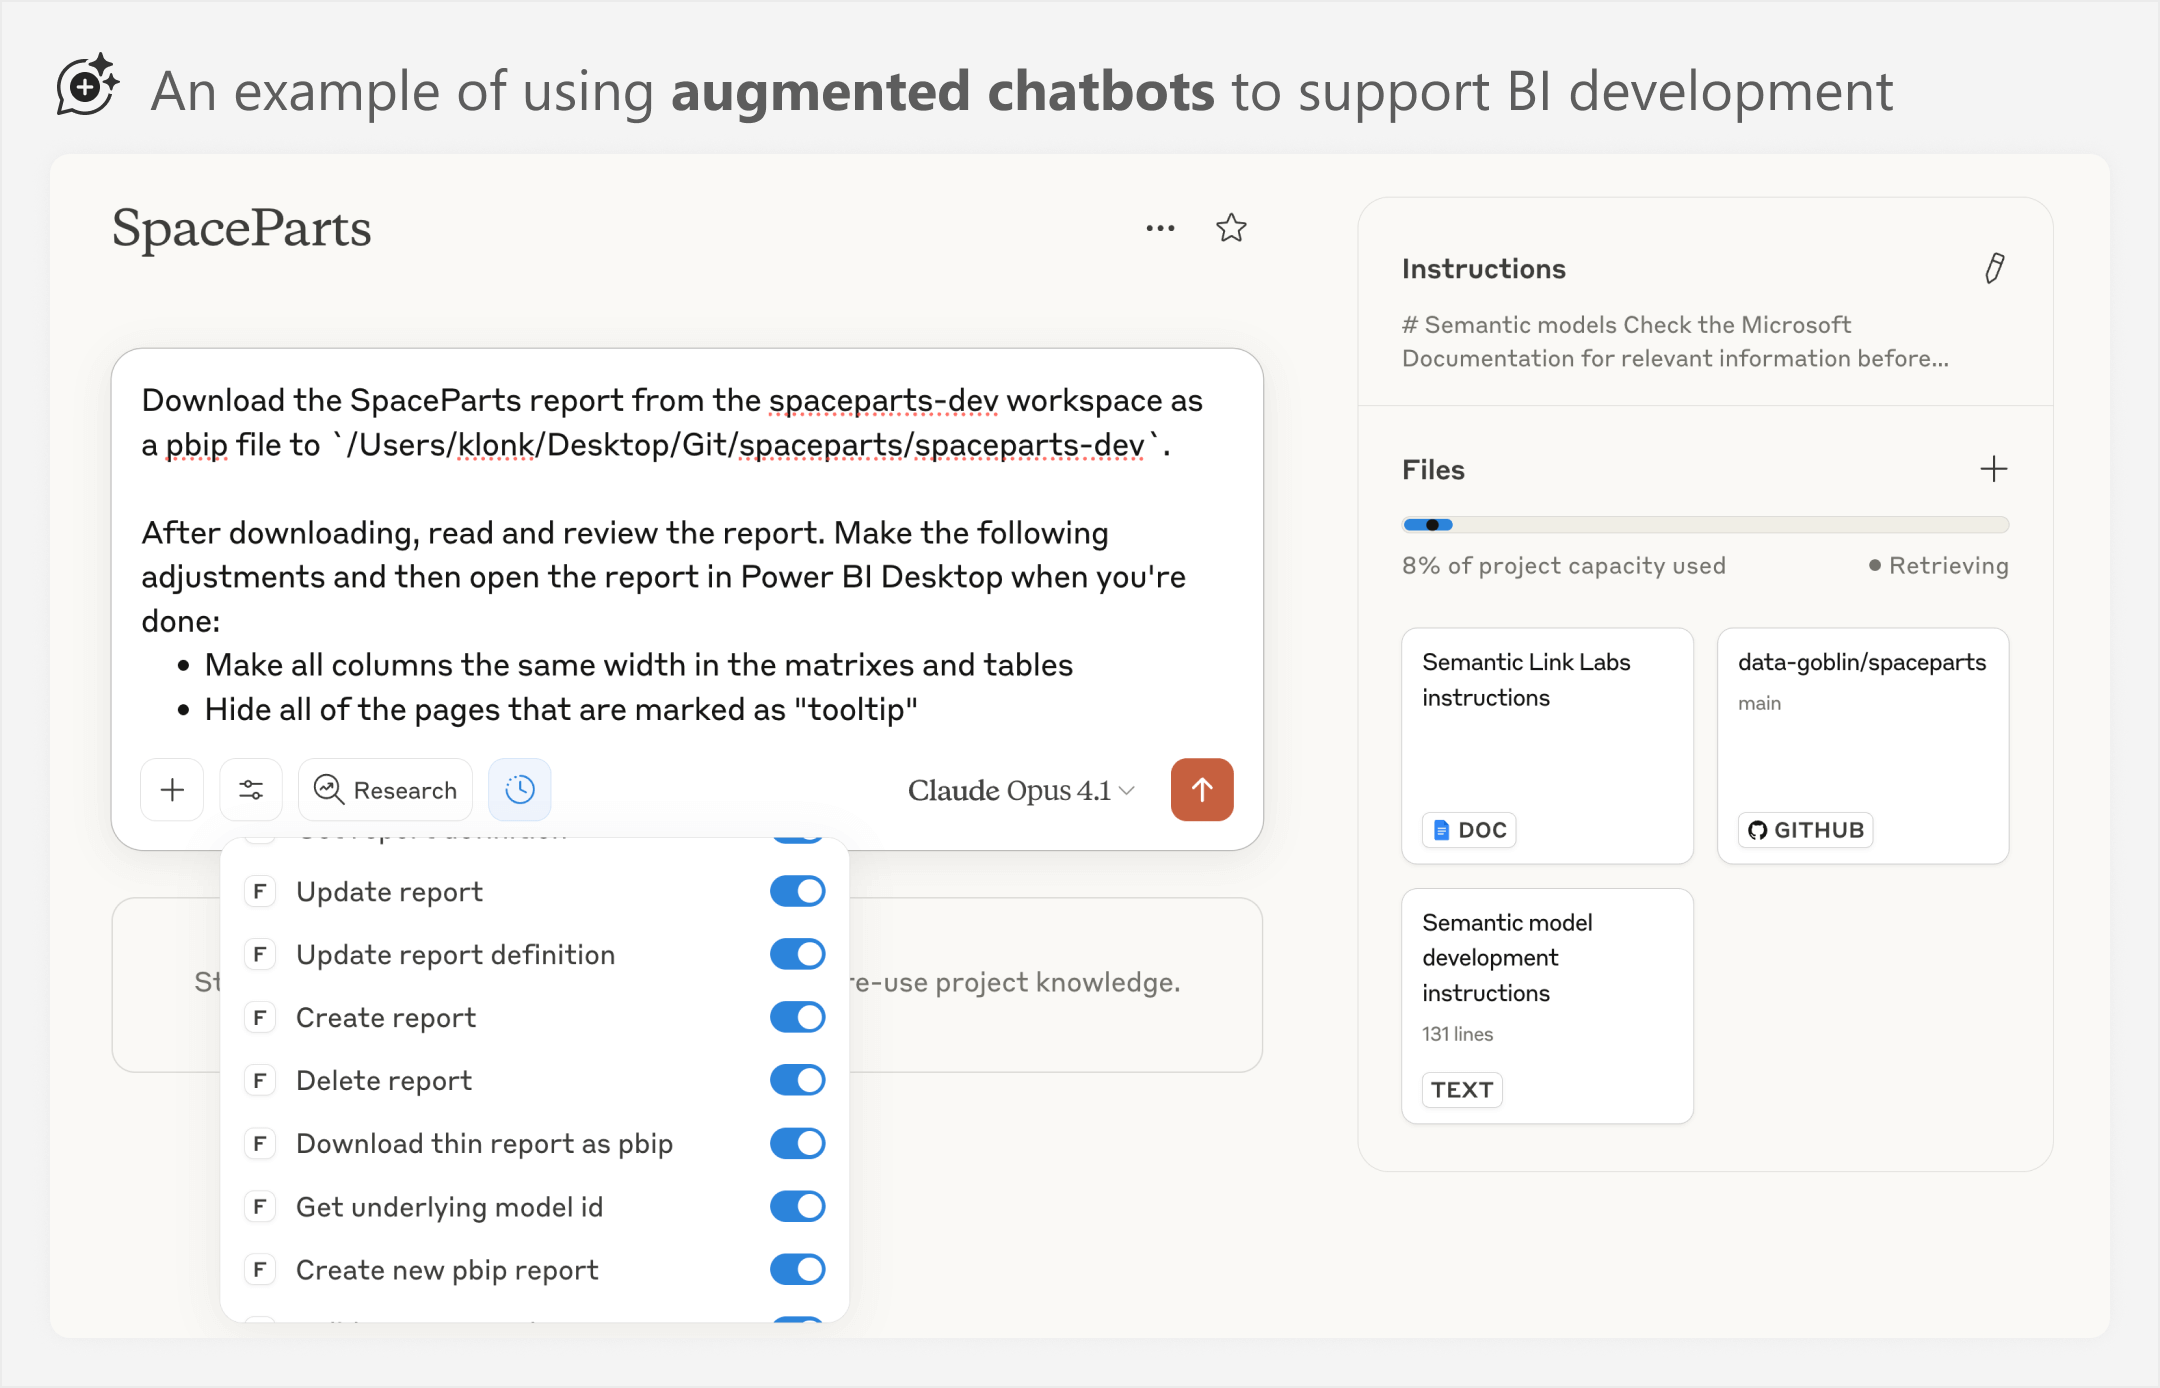Click the Retrieving status indicator

tap(1938, 565)
